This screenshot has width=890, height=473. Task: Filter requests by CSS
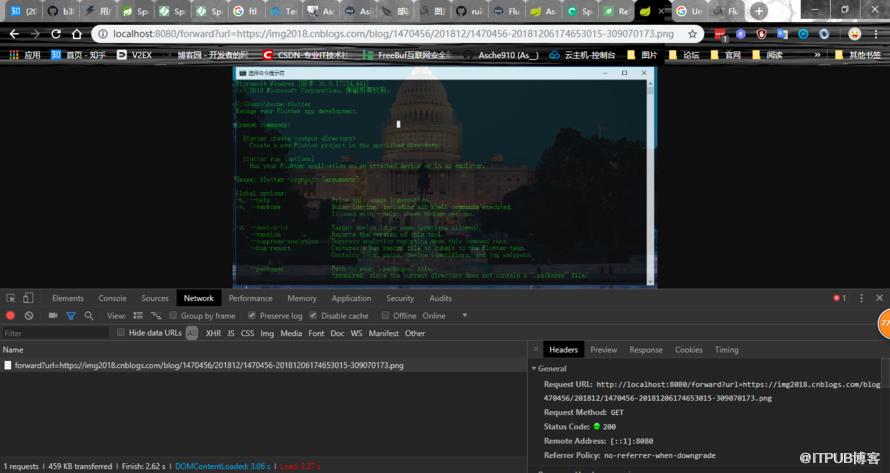pyautogui.click(x=247, y=333)
